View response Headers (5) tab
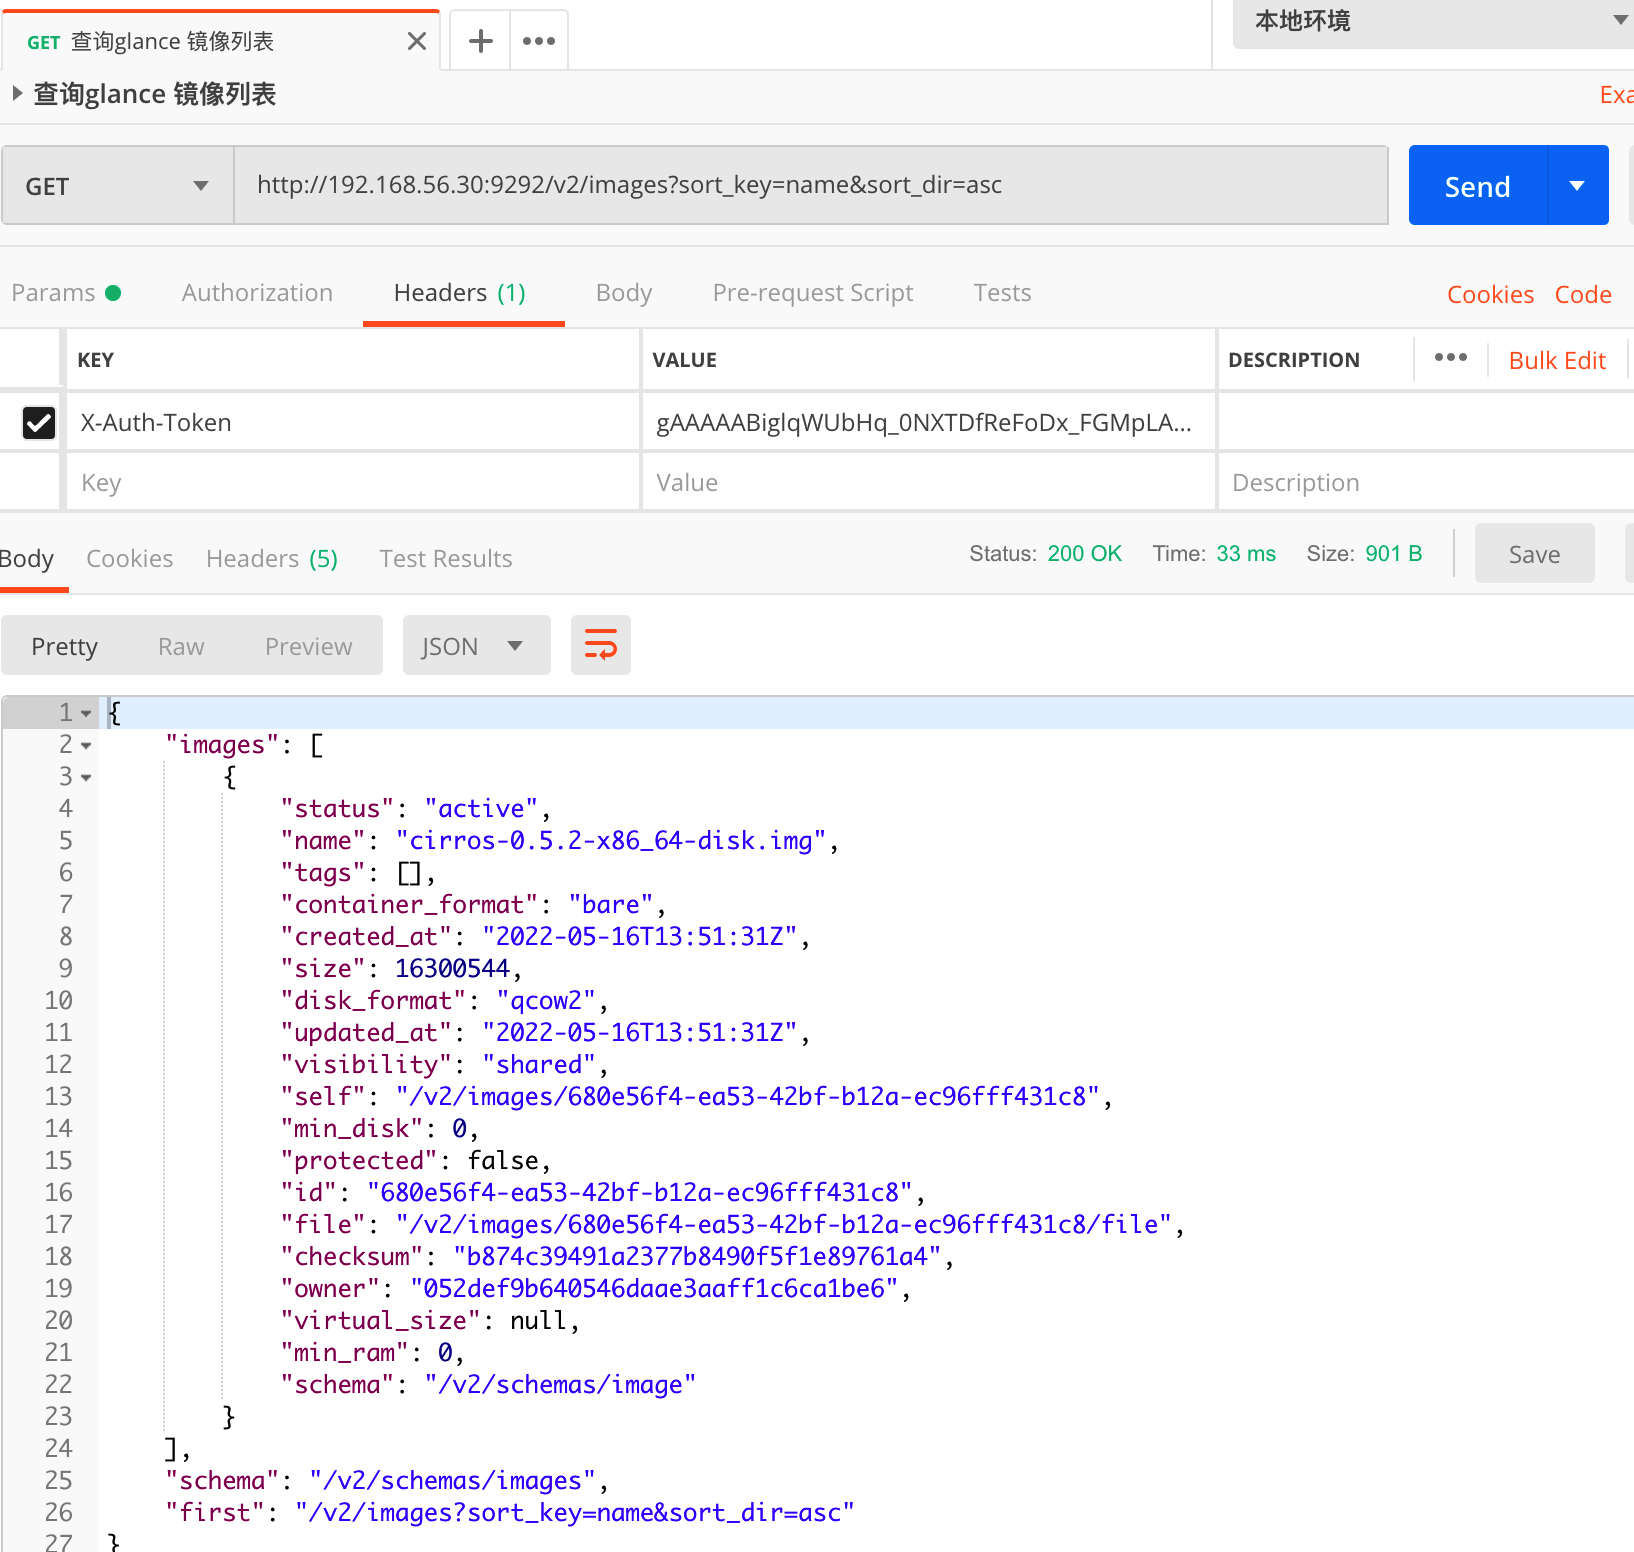This screenshot has width=1634, height=1552. click(x=272, y=559)
